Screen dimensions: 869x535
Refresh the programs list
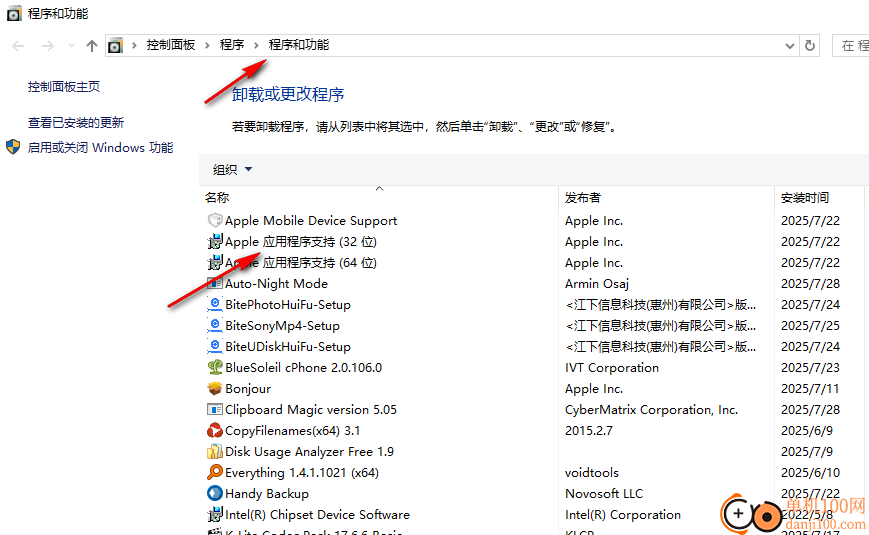[x=810, y=45]
